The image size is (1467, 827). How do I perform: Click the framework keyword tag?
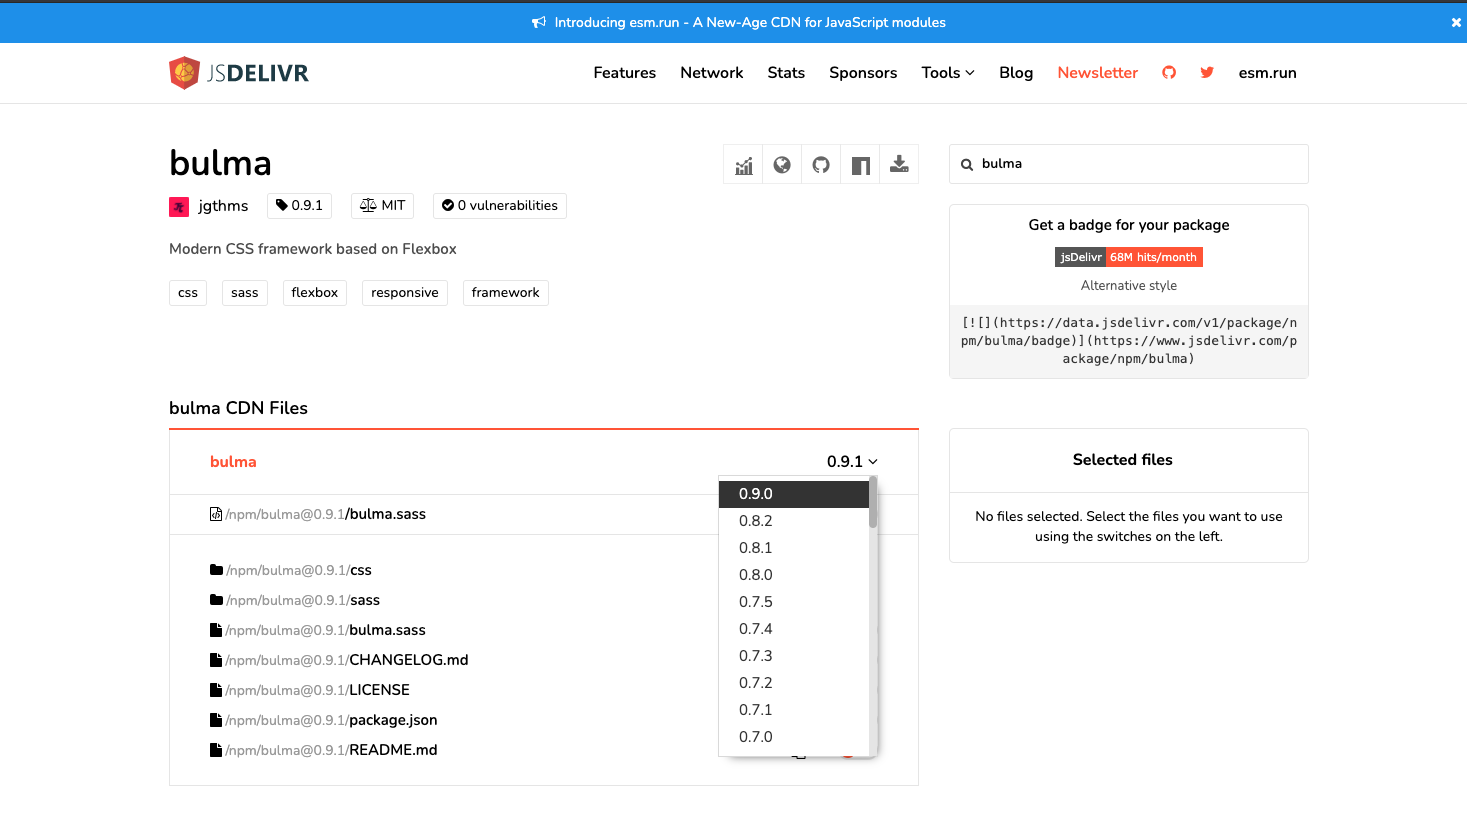tap(506, 293)
